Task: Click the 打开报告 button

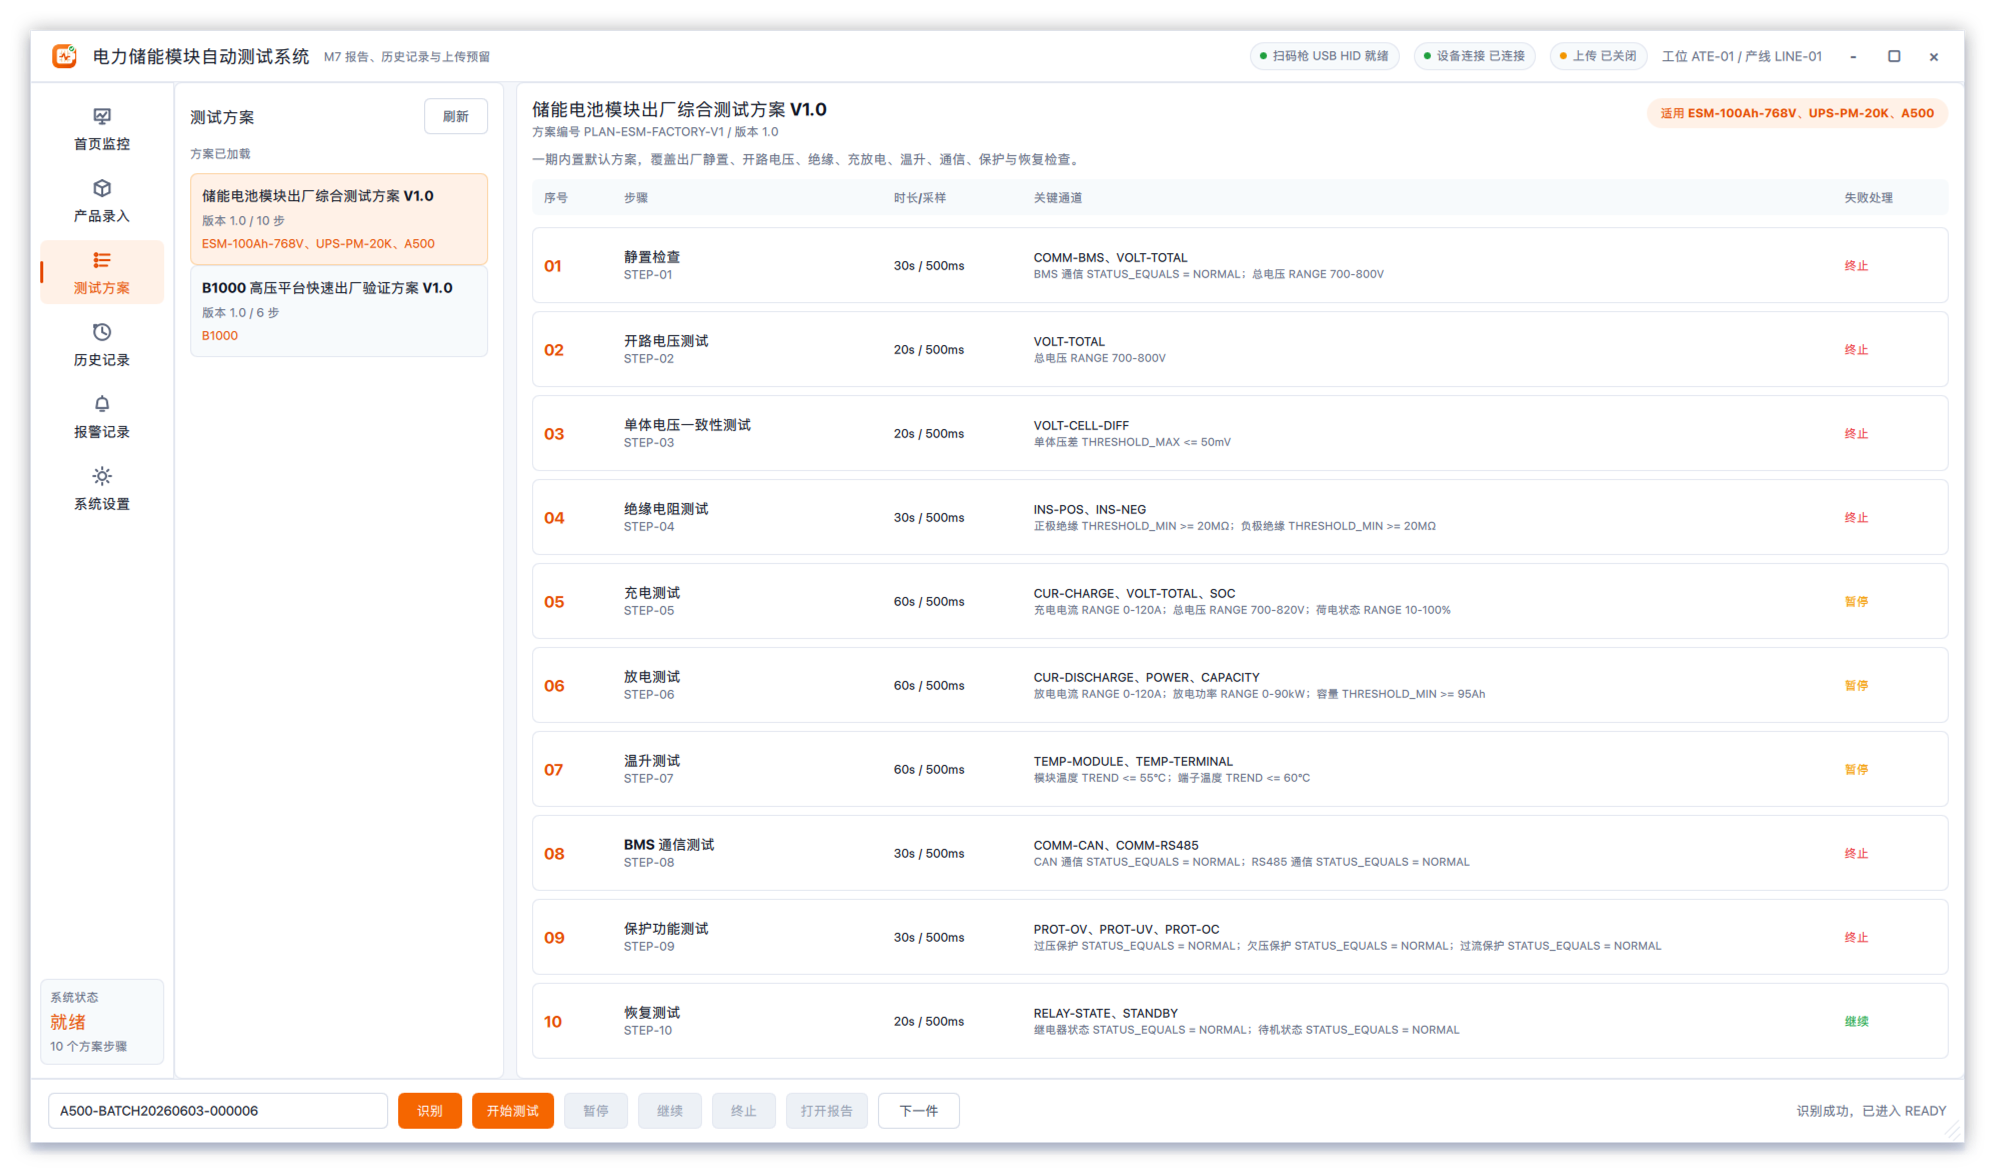Action: [x=827, y=1111]
